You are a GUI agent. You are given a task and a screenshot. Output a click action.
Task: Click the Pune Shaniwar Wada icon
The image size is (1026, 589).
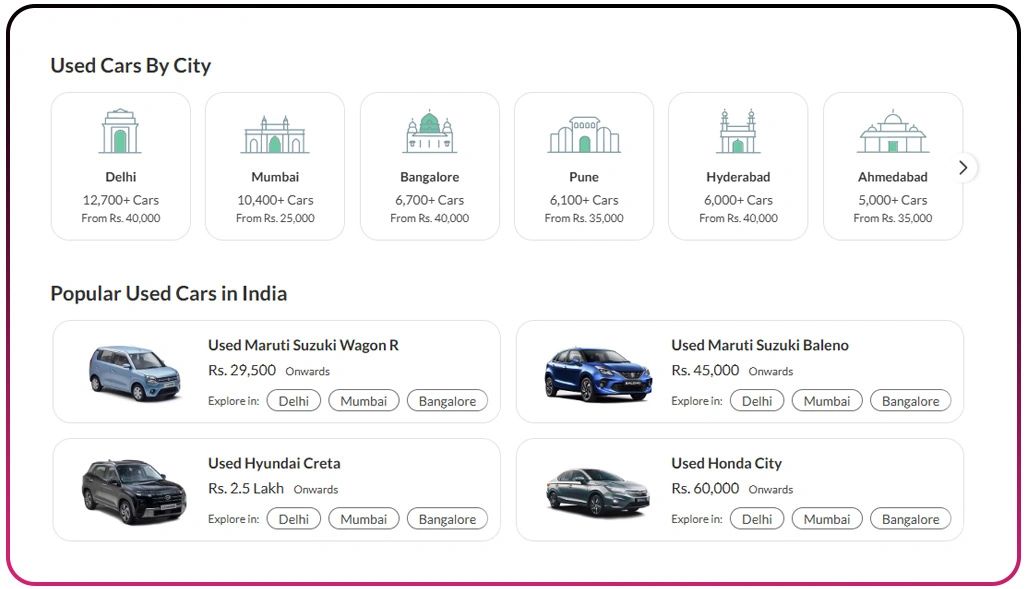tap(584, 134)
